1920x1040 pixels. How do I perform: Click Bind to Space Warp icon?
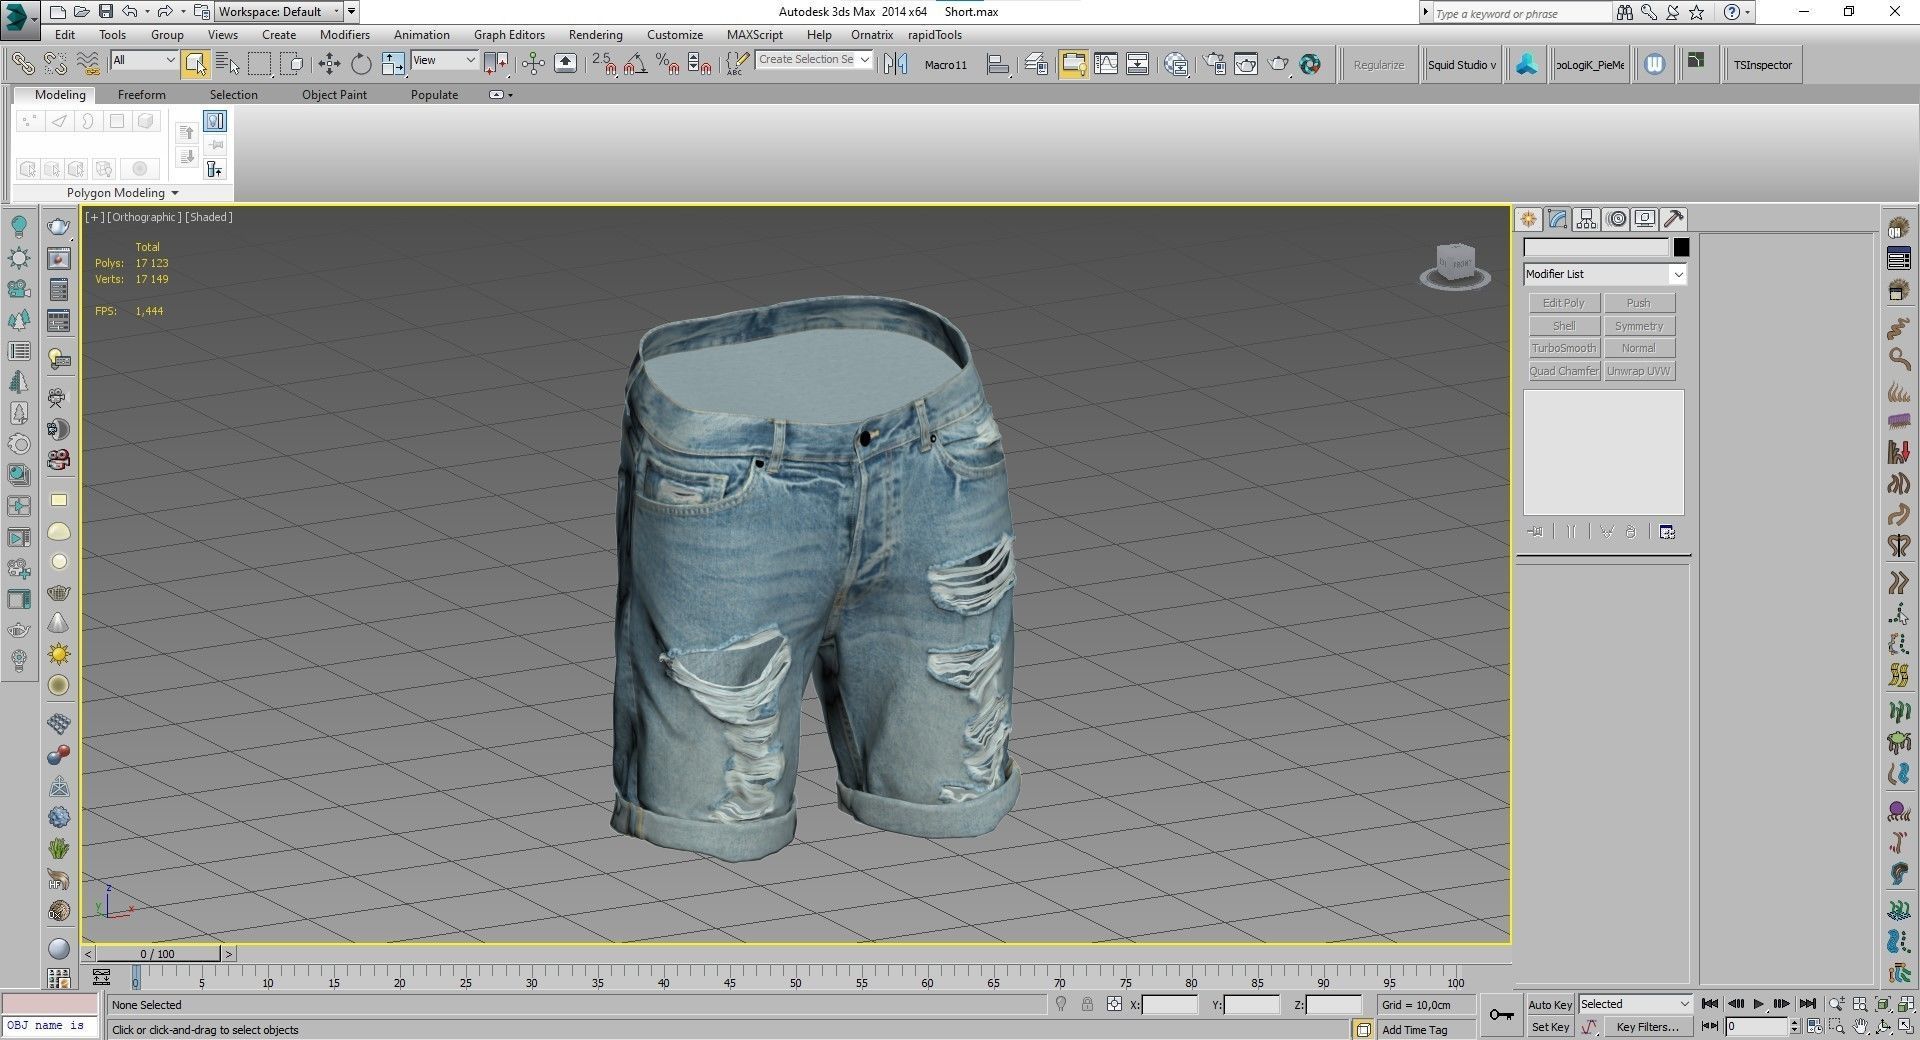[x=88, y=64]
